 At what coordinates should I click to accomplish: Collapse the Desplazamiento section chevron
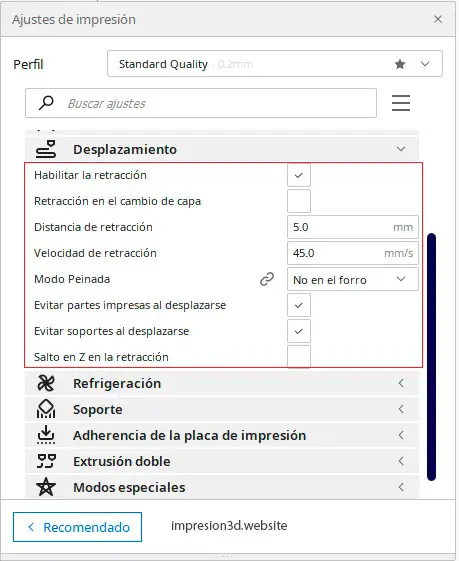(x=401, y=149)
